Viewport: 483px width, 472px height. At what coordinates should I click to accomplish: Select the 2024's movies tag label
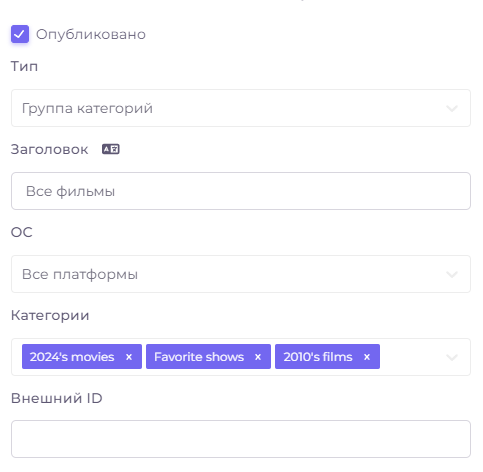72,357
